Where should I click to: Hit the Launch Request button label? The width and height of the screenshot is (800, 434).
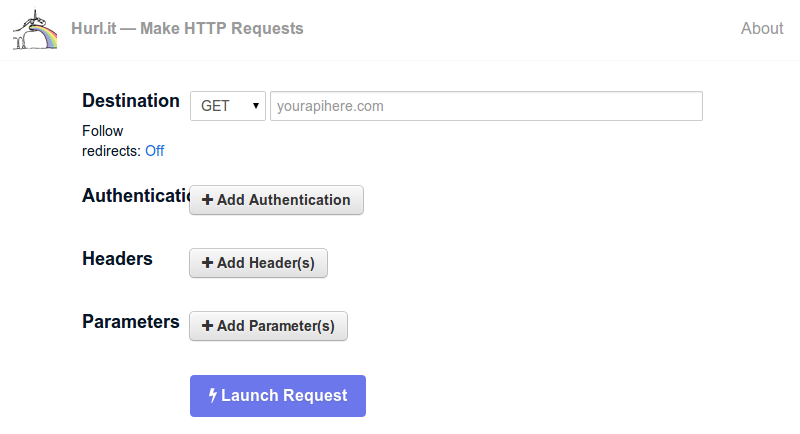coord(284,396)
